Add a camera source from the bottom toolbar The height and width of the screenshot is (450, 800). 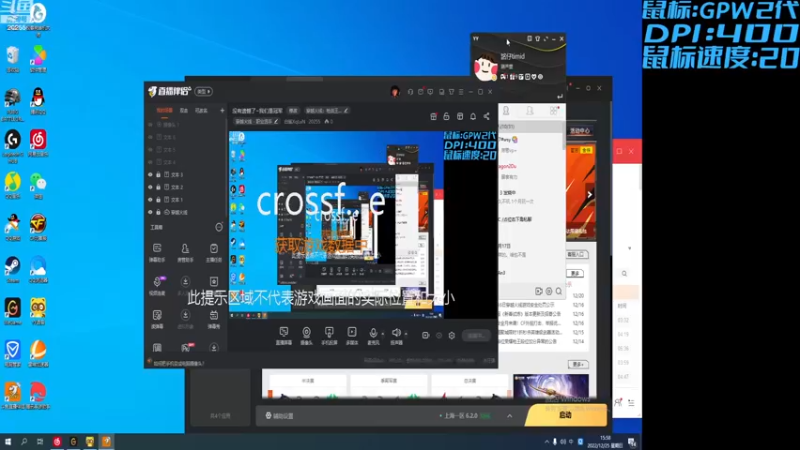tap(306, 335)
